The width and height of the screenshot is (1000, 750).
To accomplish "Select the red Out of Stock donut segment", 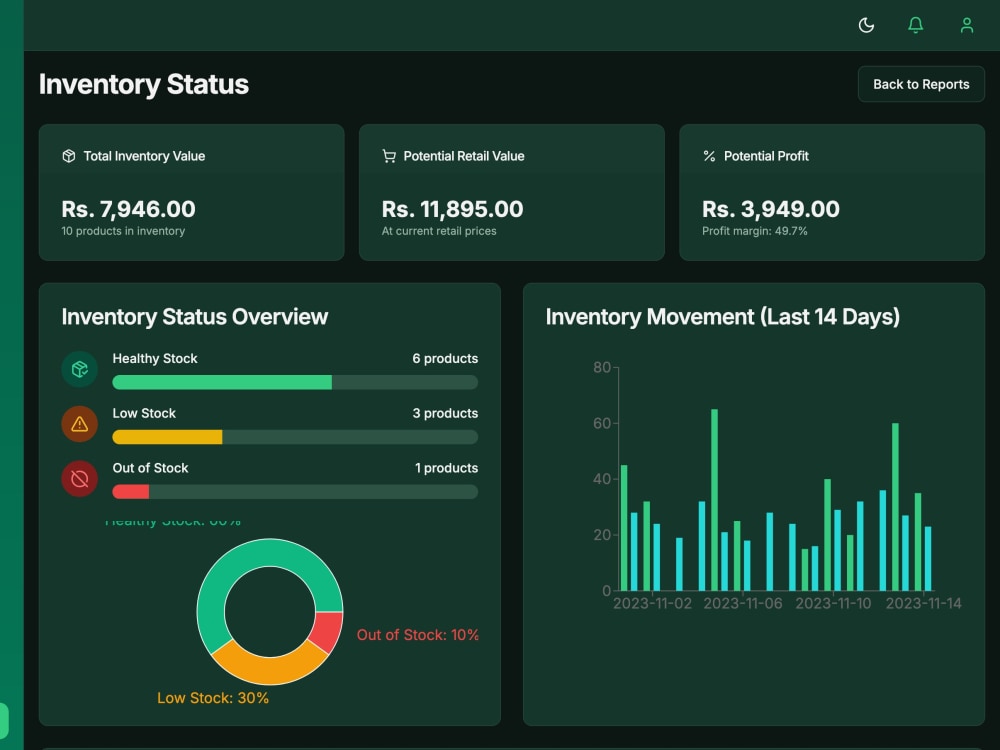I will click(329, 631).
